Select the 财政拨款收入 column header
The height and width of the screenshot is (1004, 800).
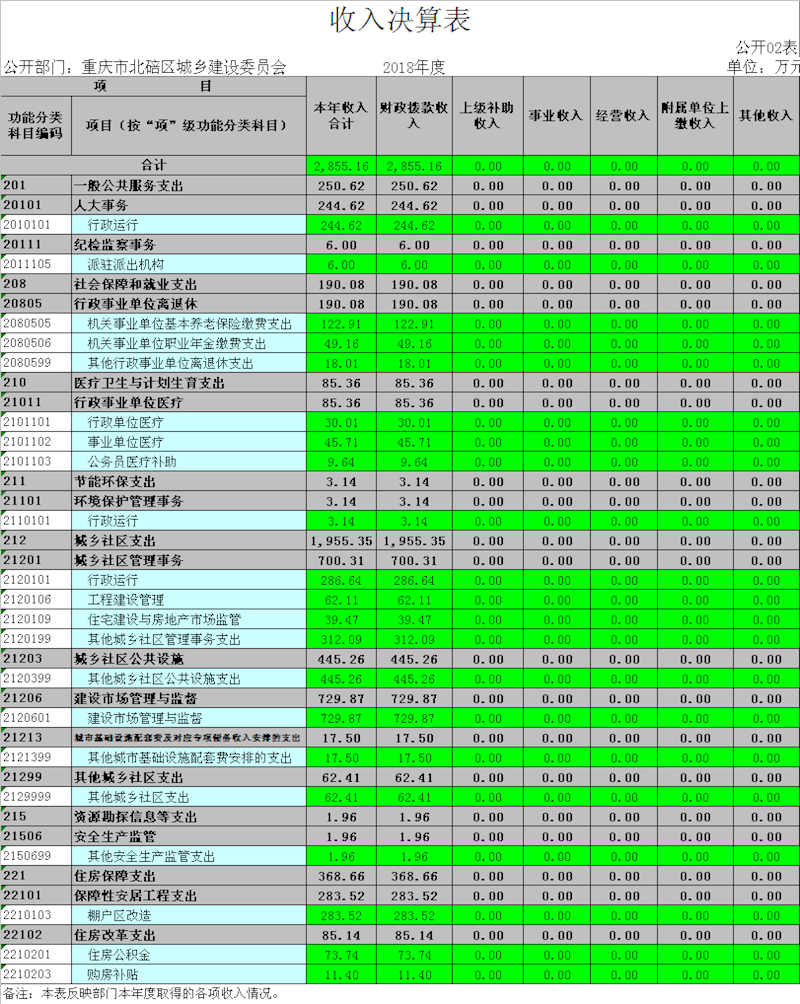click(413, 116)
